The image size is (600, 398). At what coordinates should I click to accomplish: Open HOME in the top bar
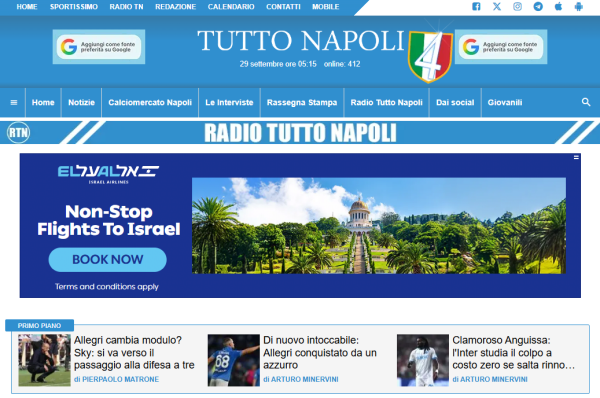tap(27, 7)
